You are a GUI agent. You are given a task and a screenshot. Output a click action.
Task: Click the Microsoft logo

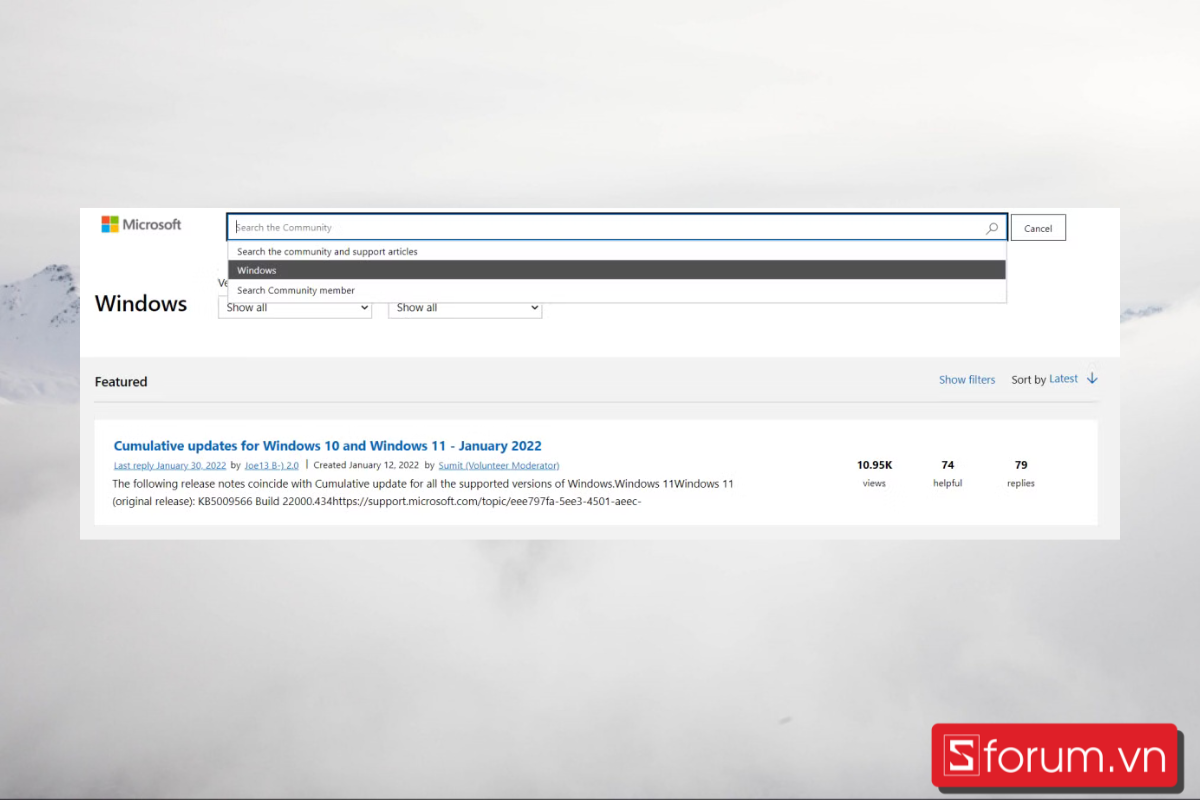click(141, 225)
